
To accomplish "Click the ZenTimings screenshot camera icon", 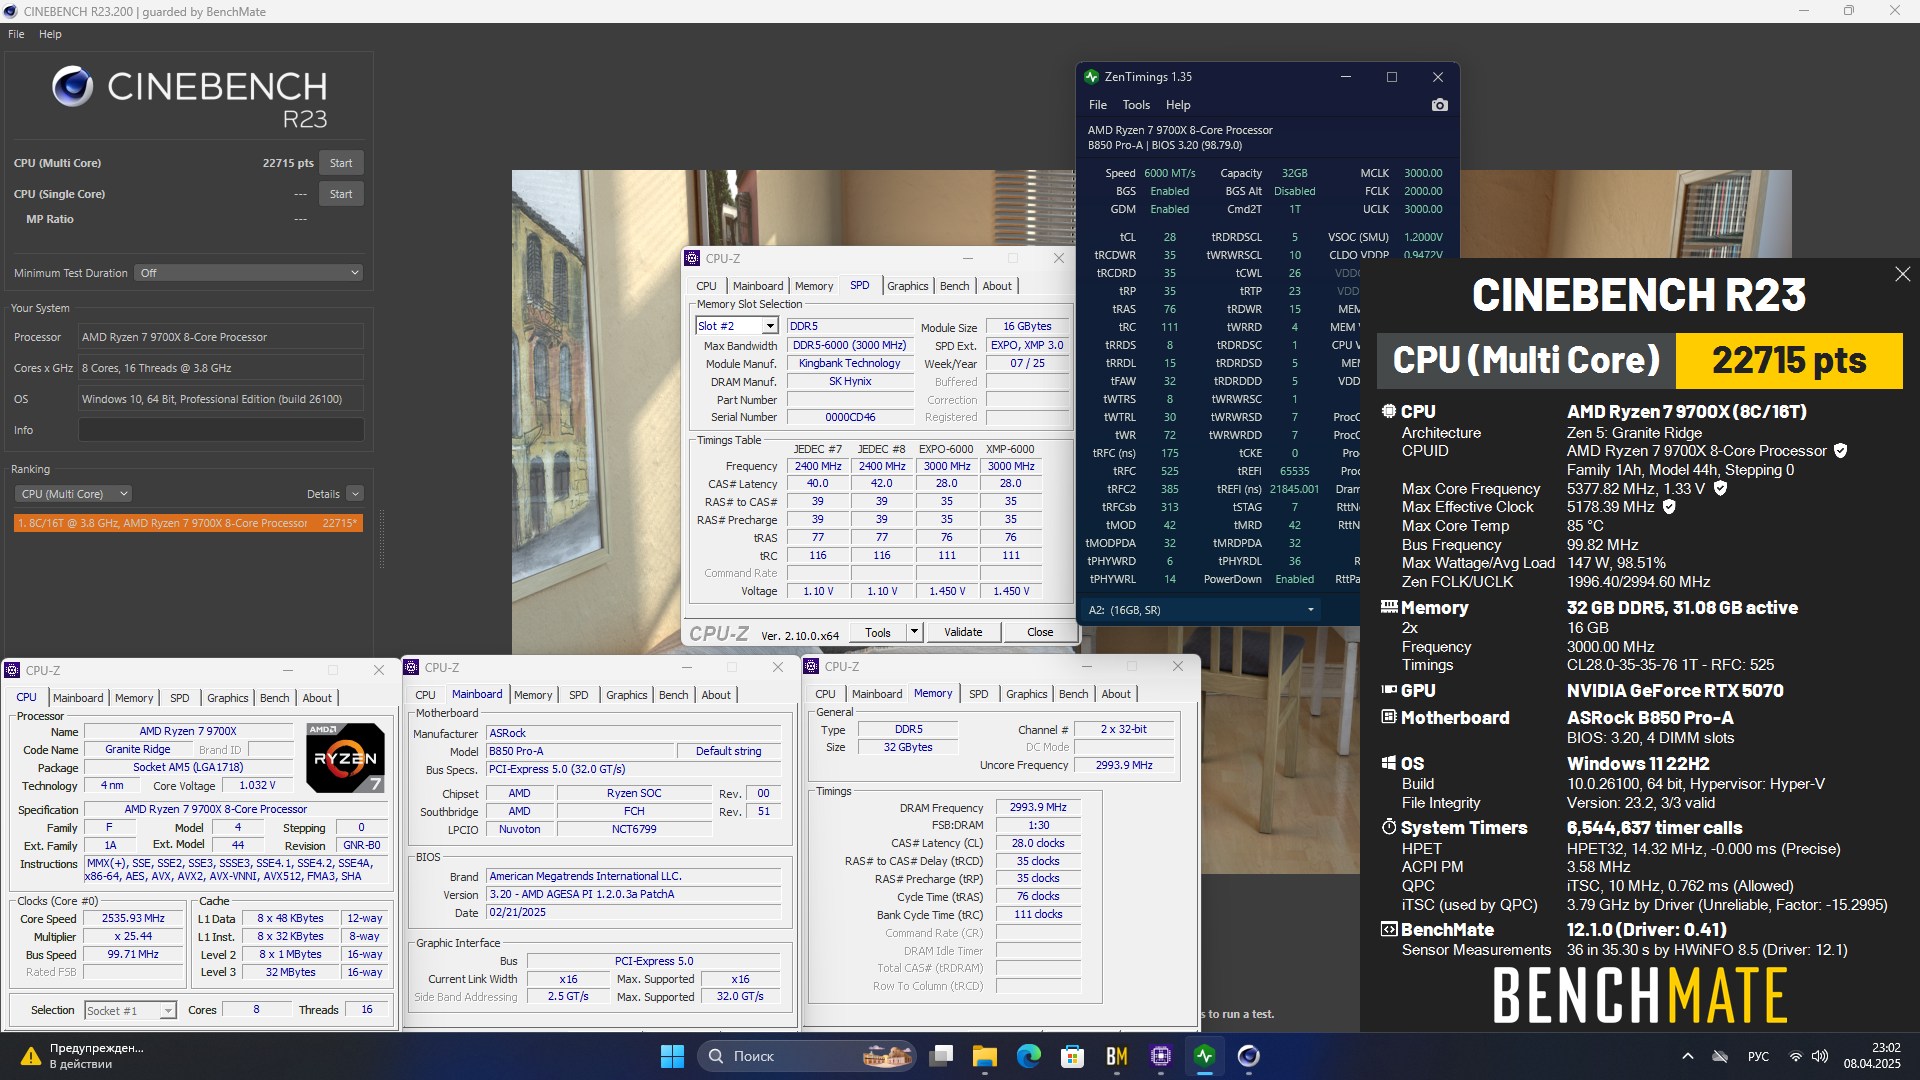I will 1439,105.
